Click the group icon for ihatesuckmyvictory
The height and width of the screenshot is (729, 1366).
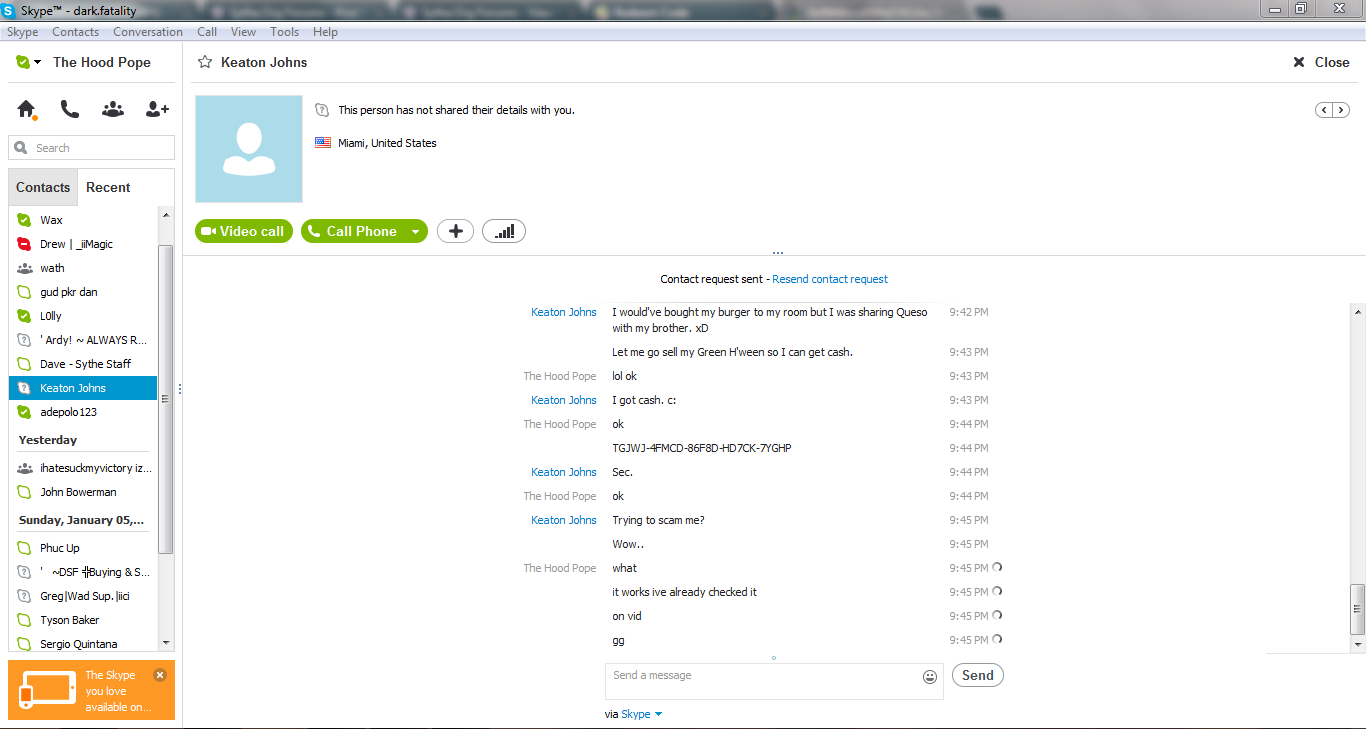tap(25, 468)
